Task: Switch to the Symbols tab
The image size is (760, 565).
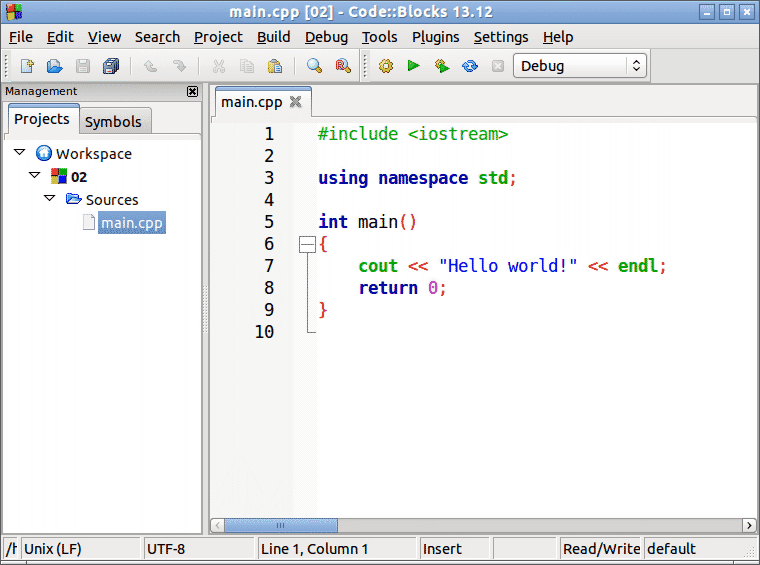Action: point(113,121)
